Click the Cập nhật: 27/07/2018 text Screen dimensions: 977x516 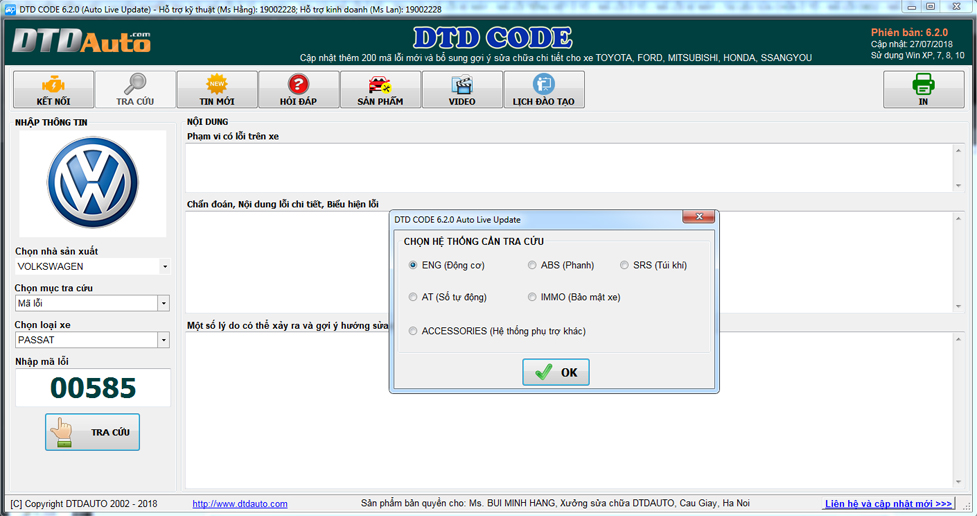pyautogui.click(x=912, y=44)
